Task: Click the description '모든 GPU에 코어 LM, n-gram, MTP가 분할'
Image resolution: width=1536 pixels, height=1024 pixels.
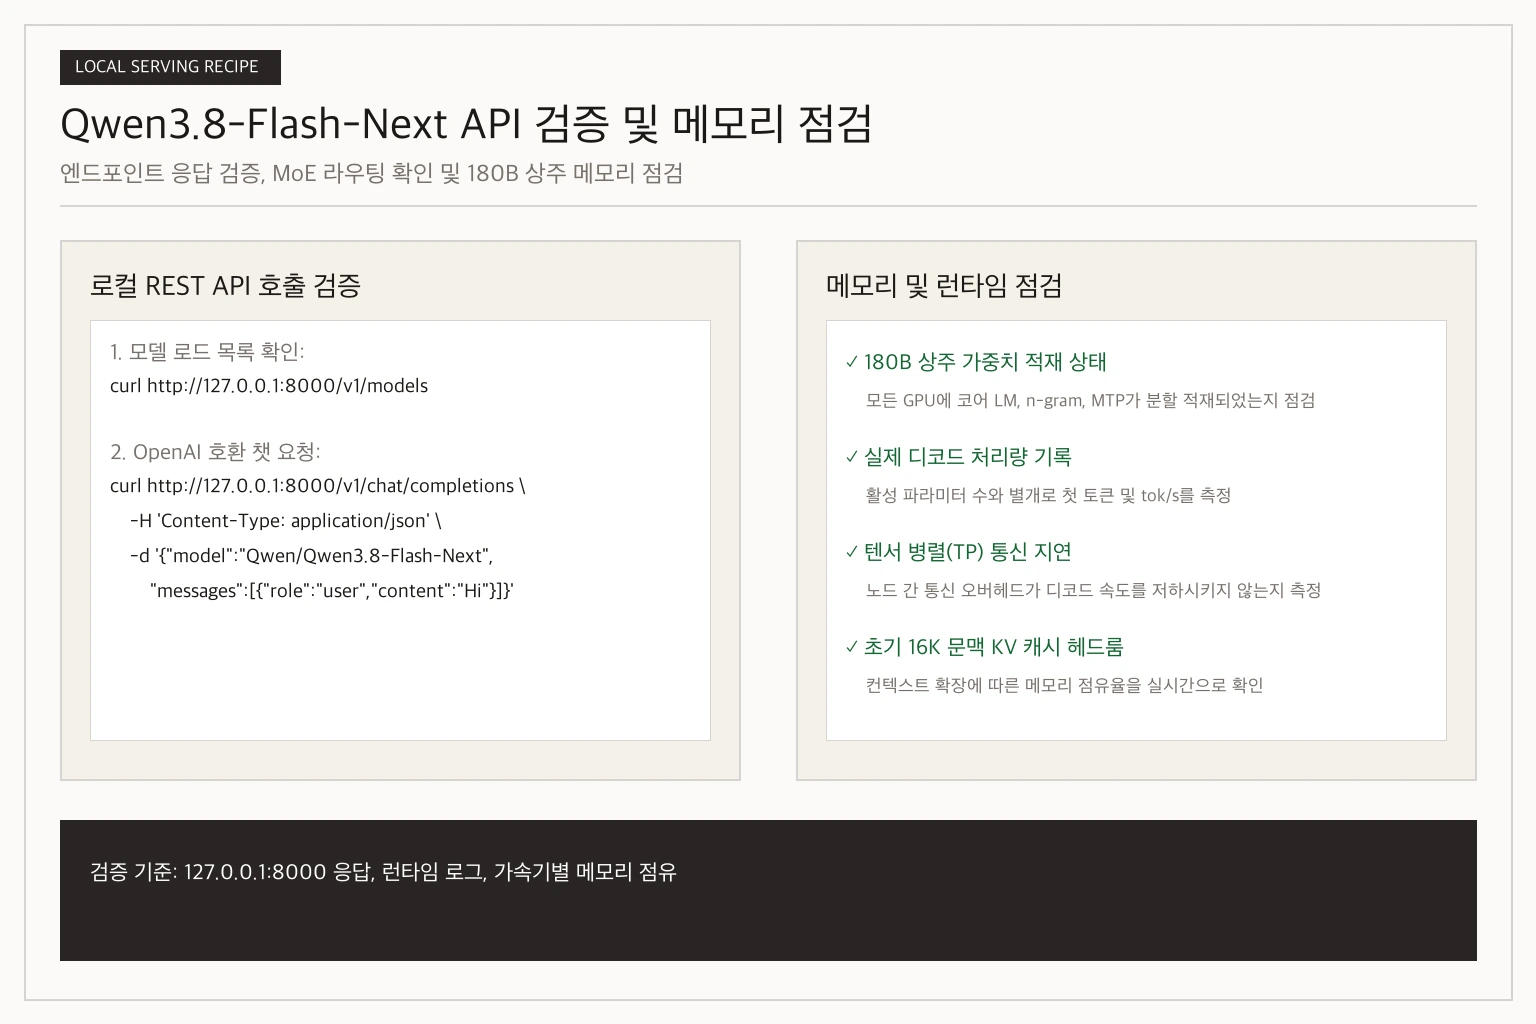Action: coord(1090,401)
